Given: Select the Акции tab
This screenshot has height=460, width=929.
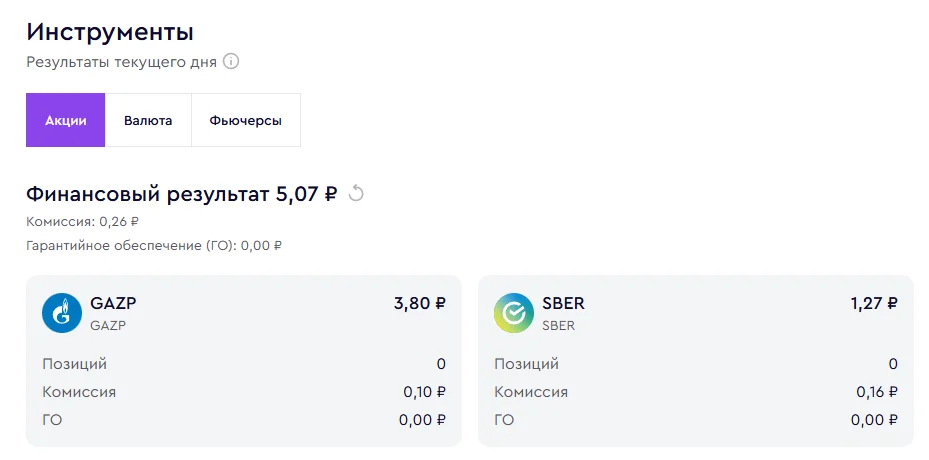Looking at the screenshot, I should (x=66, y=120).
